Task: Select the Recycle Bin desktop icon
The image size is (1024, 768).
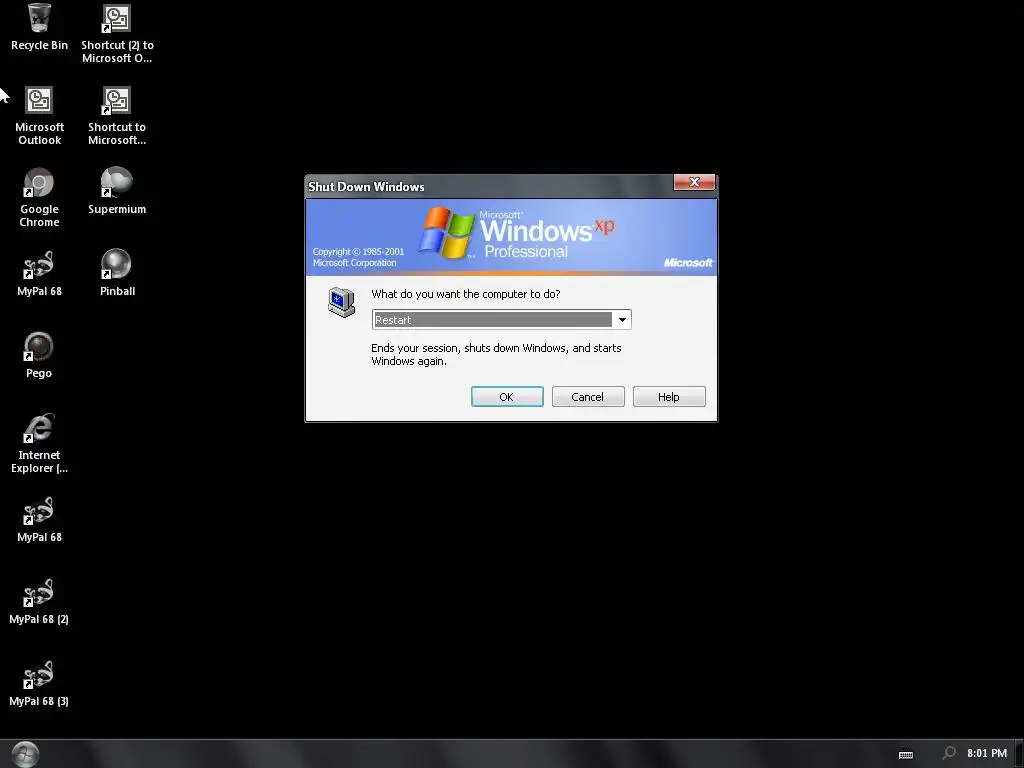Action: coord(39,27)
